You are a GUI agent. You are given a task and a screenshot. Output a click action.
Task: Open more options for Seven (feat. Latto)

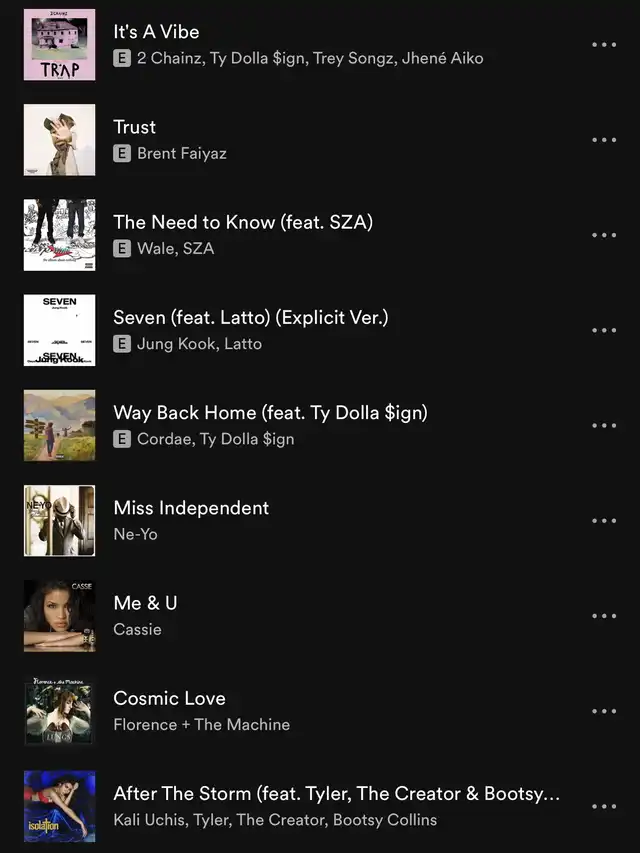pos(604,330)
